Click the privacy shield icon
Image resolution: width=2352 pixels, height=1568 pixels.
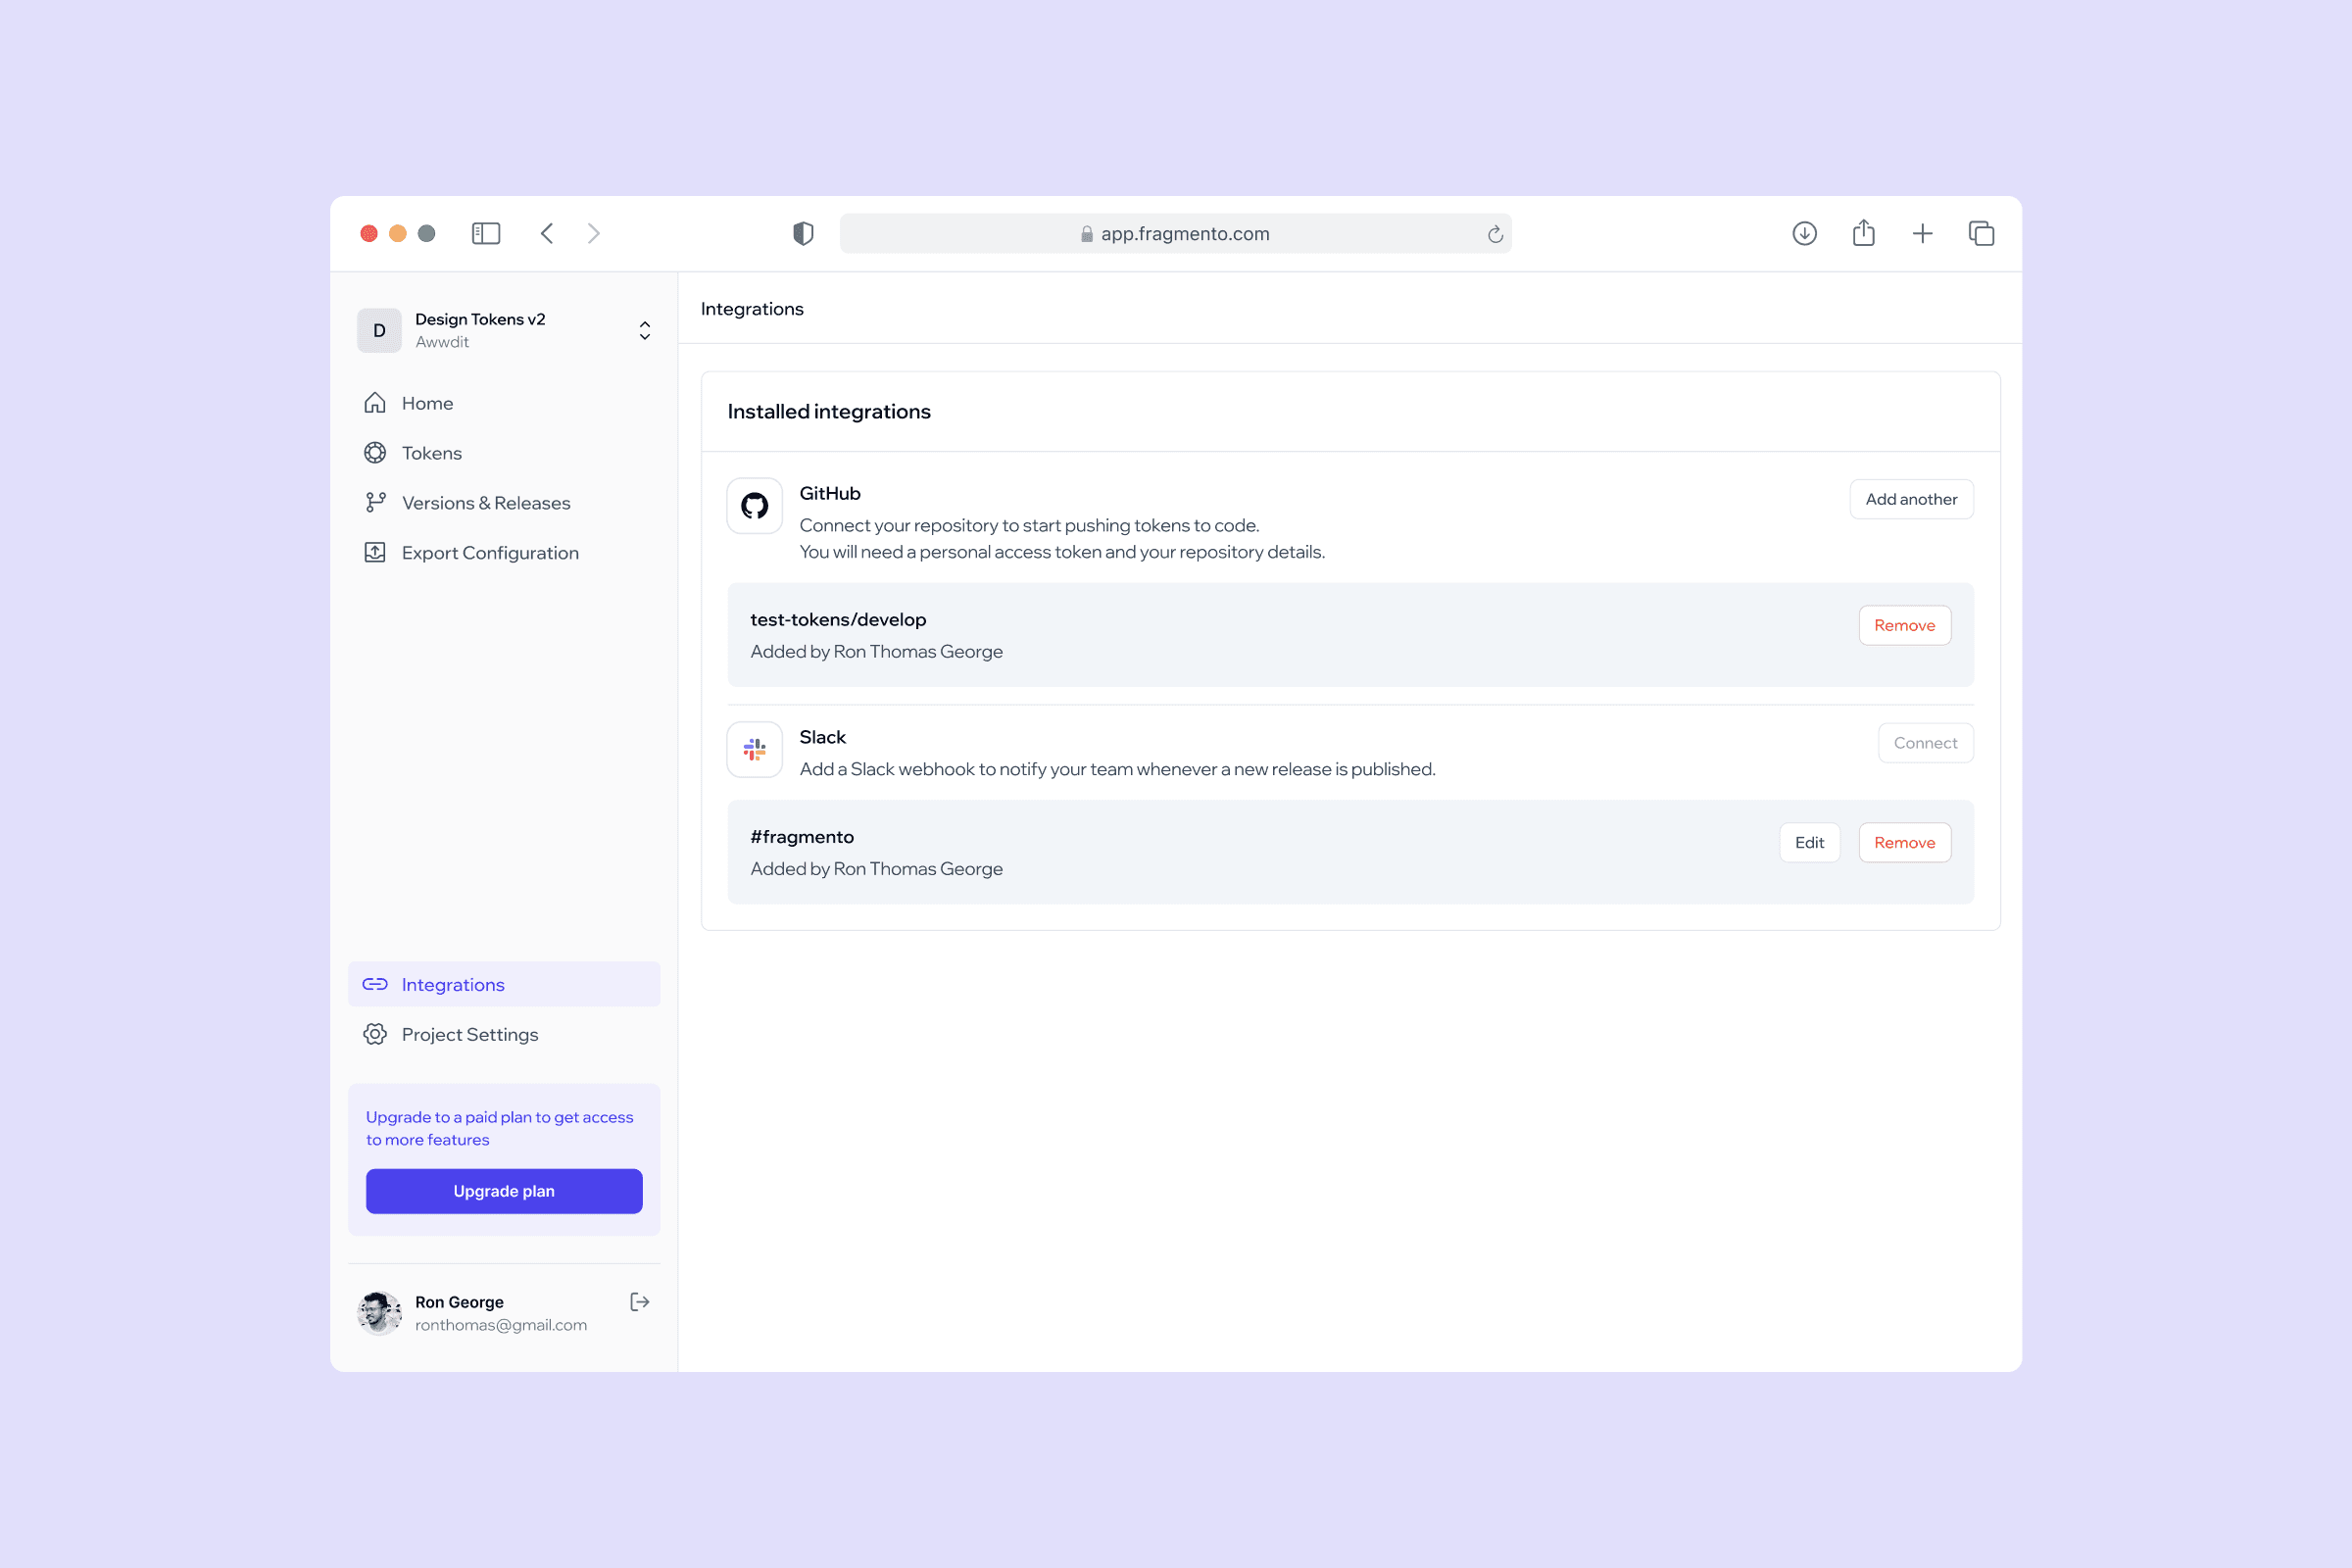point(803,233)
